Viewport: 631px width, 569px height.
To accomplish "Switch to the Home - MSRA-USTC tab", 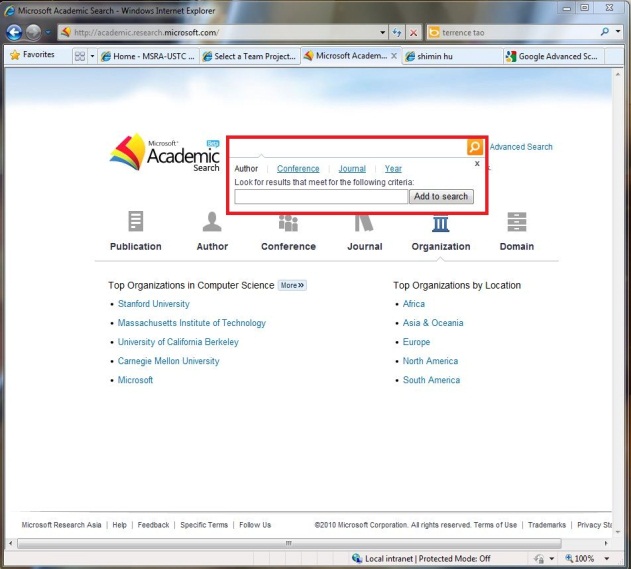I will (148, 56).
